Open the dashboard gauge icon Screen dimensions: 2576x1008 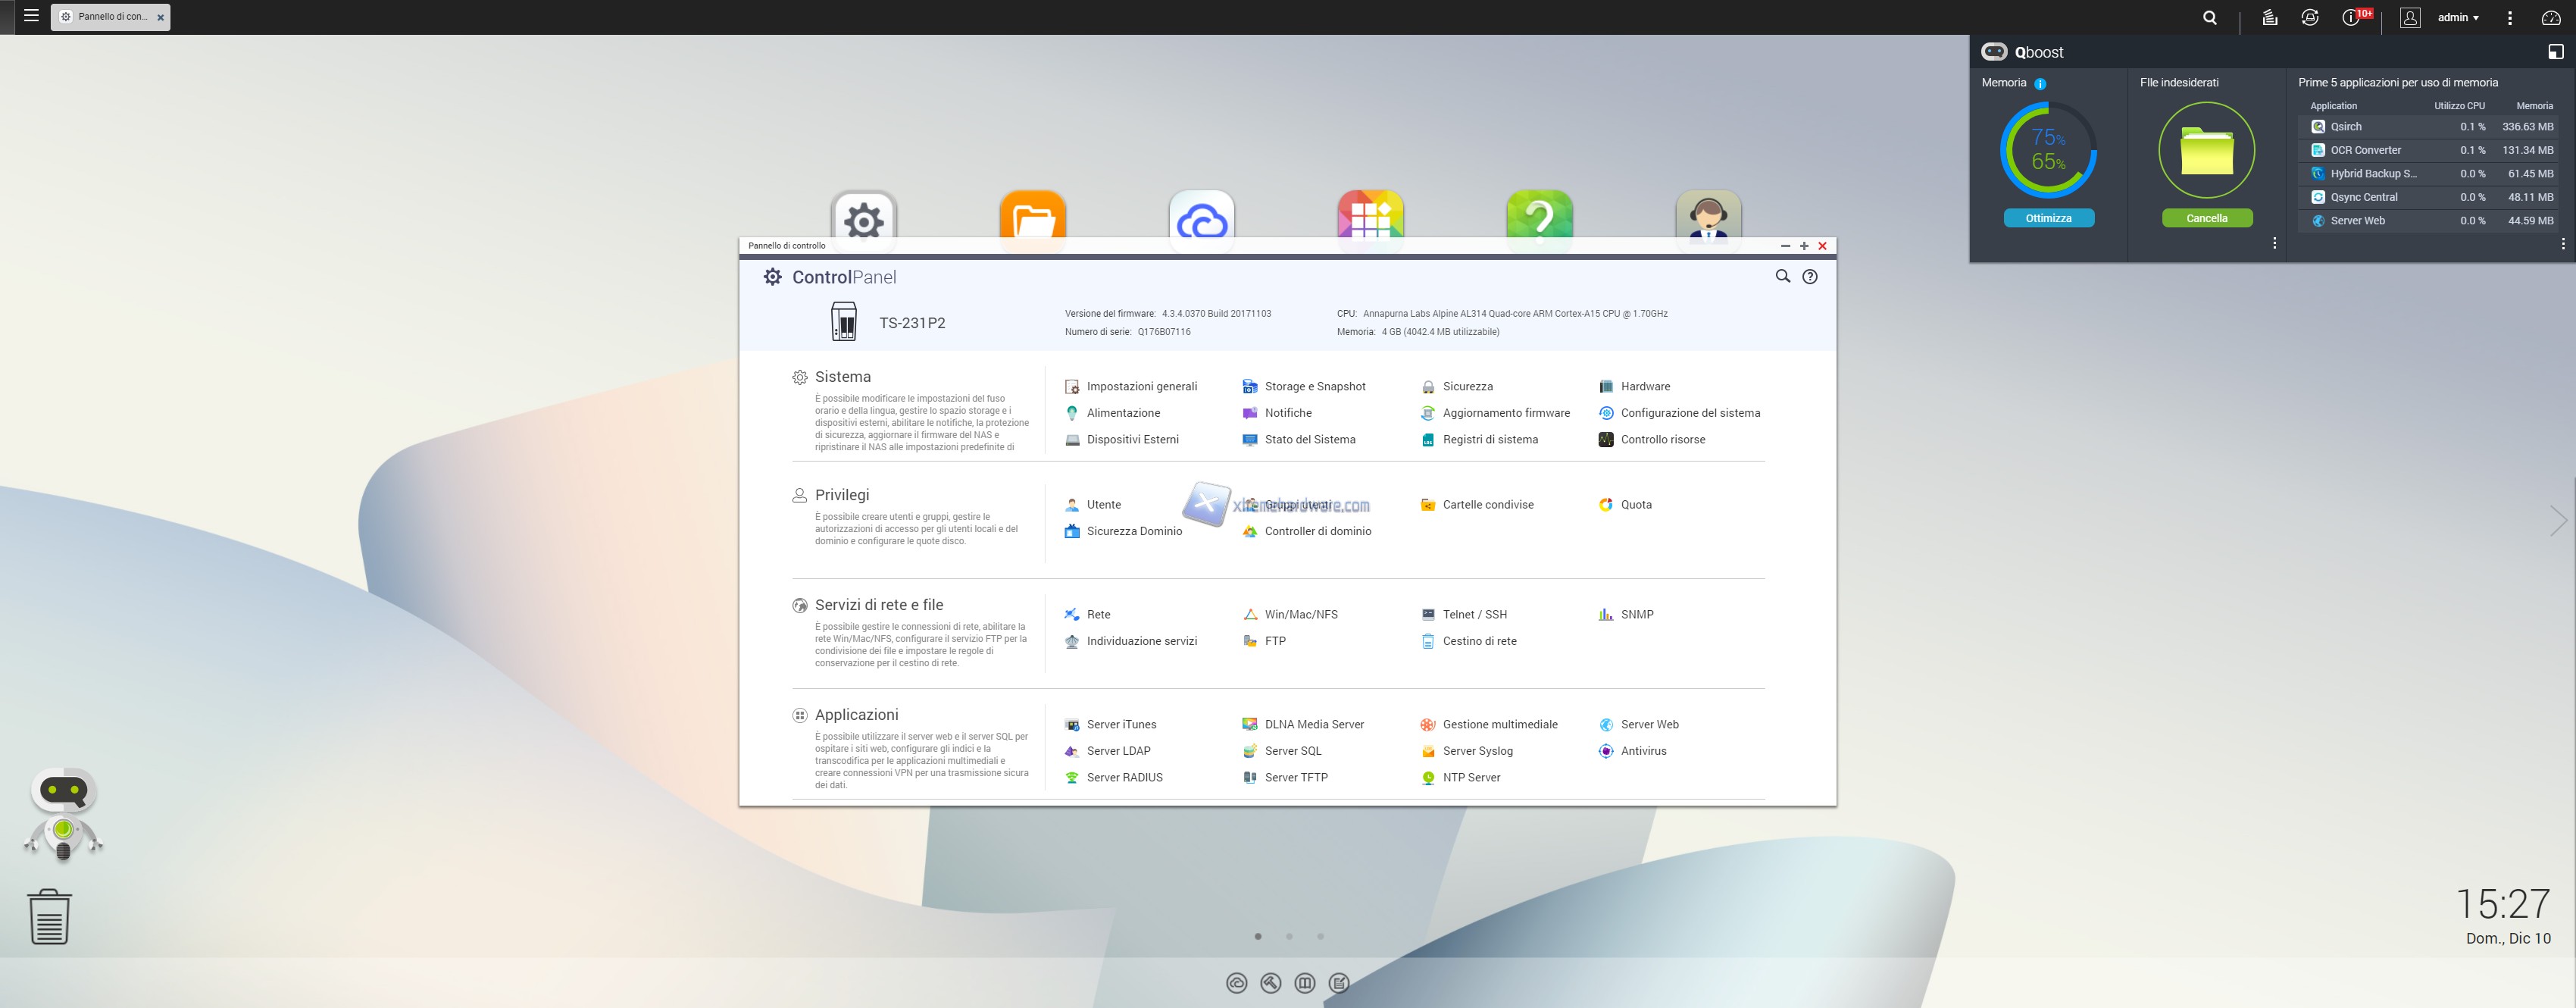click(x=2550, y=17)
